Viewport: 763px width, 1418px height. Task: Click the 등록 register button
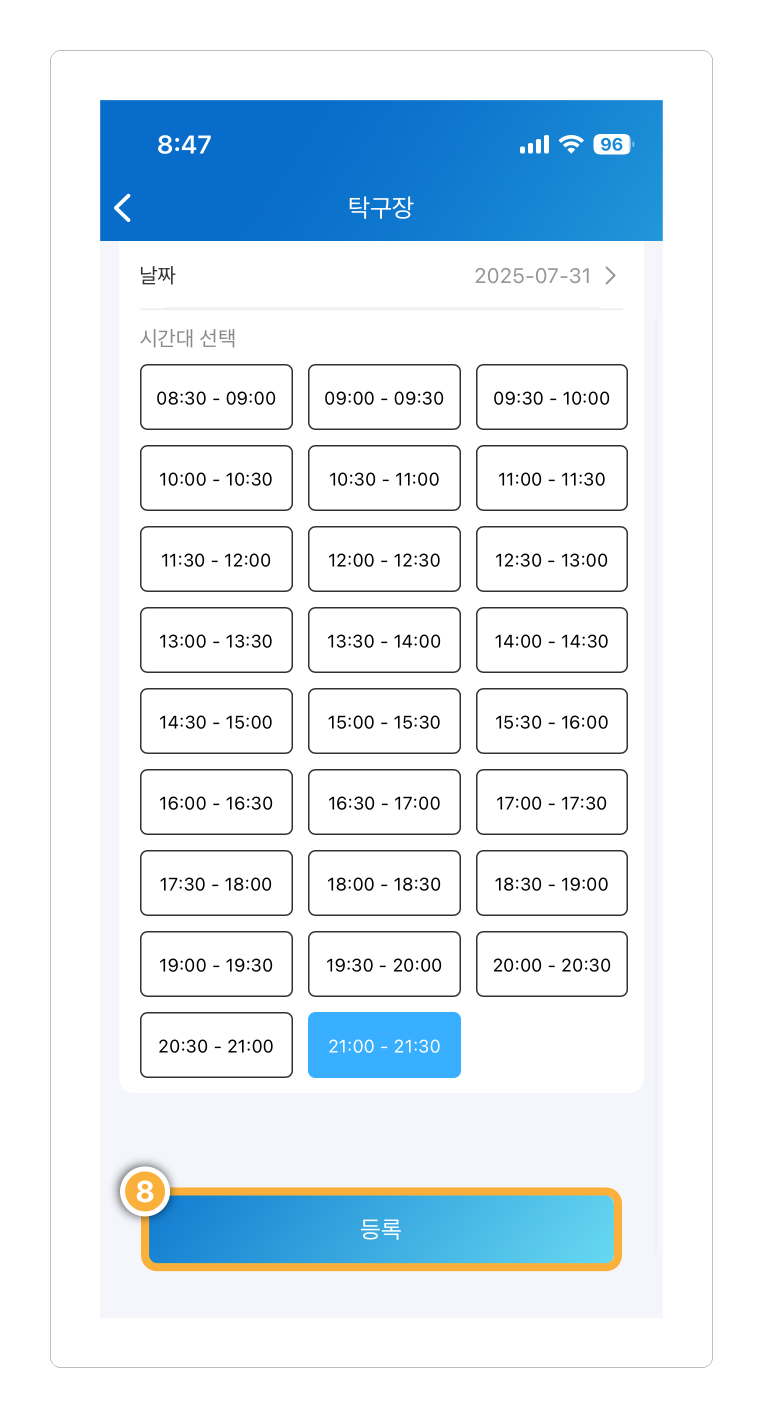tap(381, 1229)
